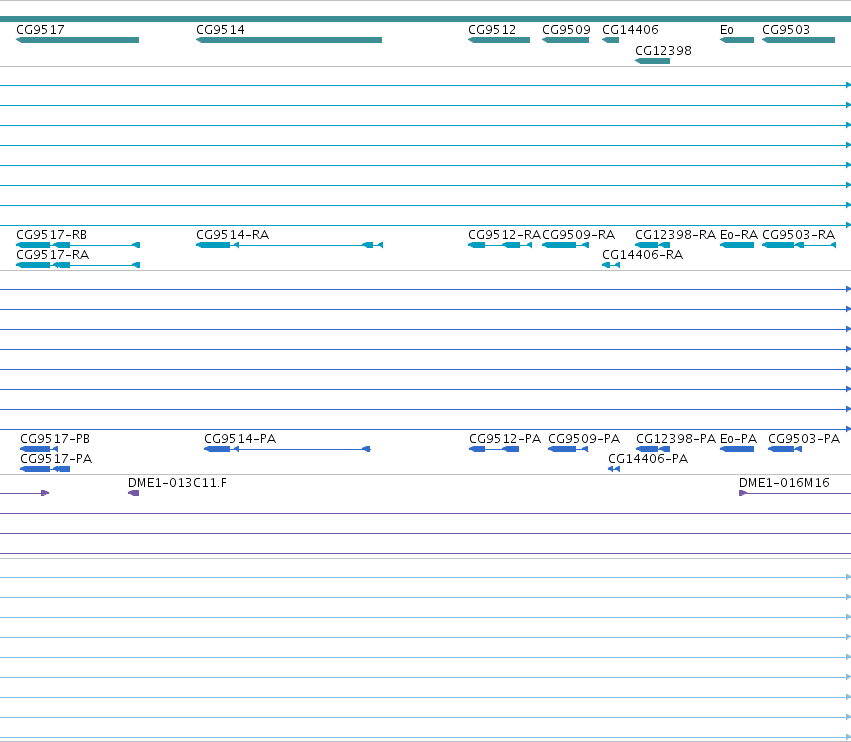
Task: Click the Eo-PA protein bar glyph
Action: (x=736, y=449)
